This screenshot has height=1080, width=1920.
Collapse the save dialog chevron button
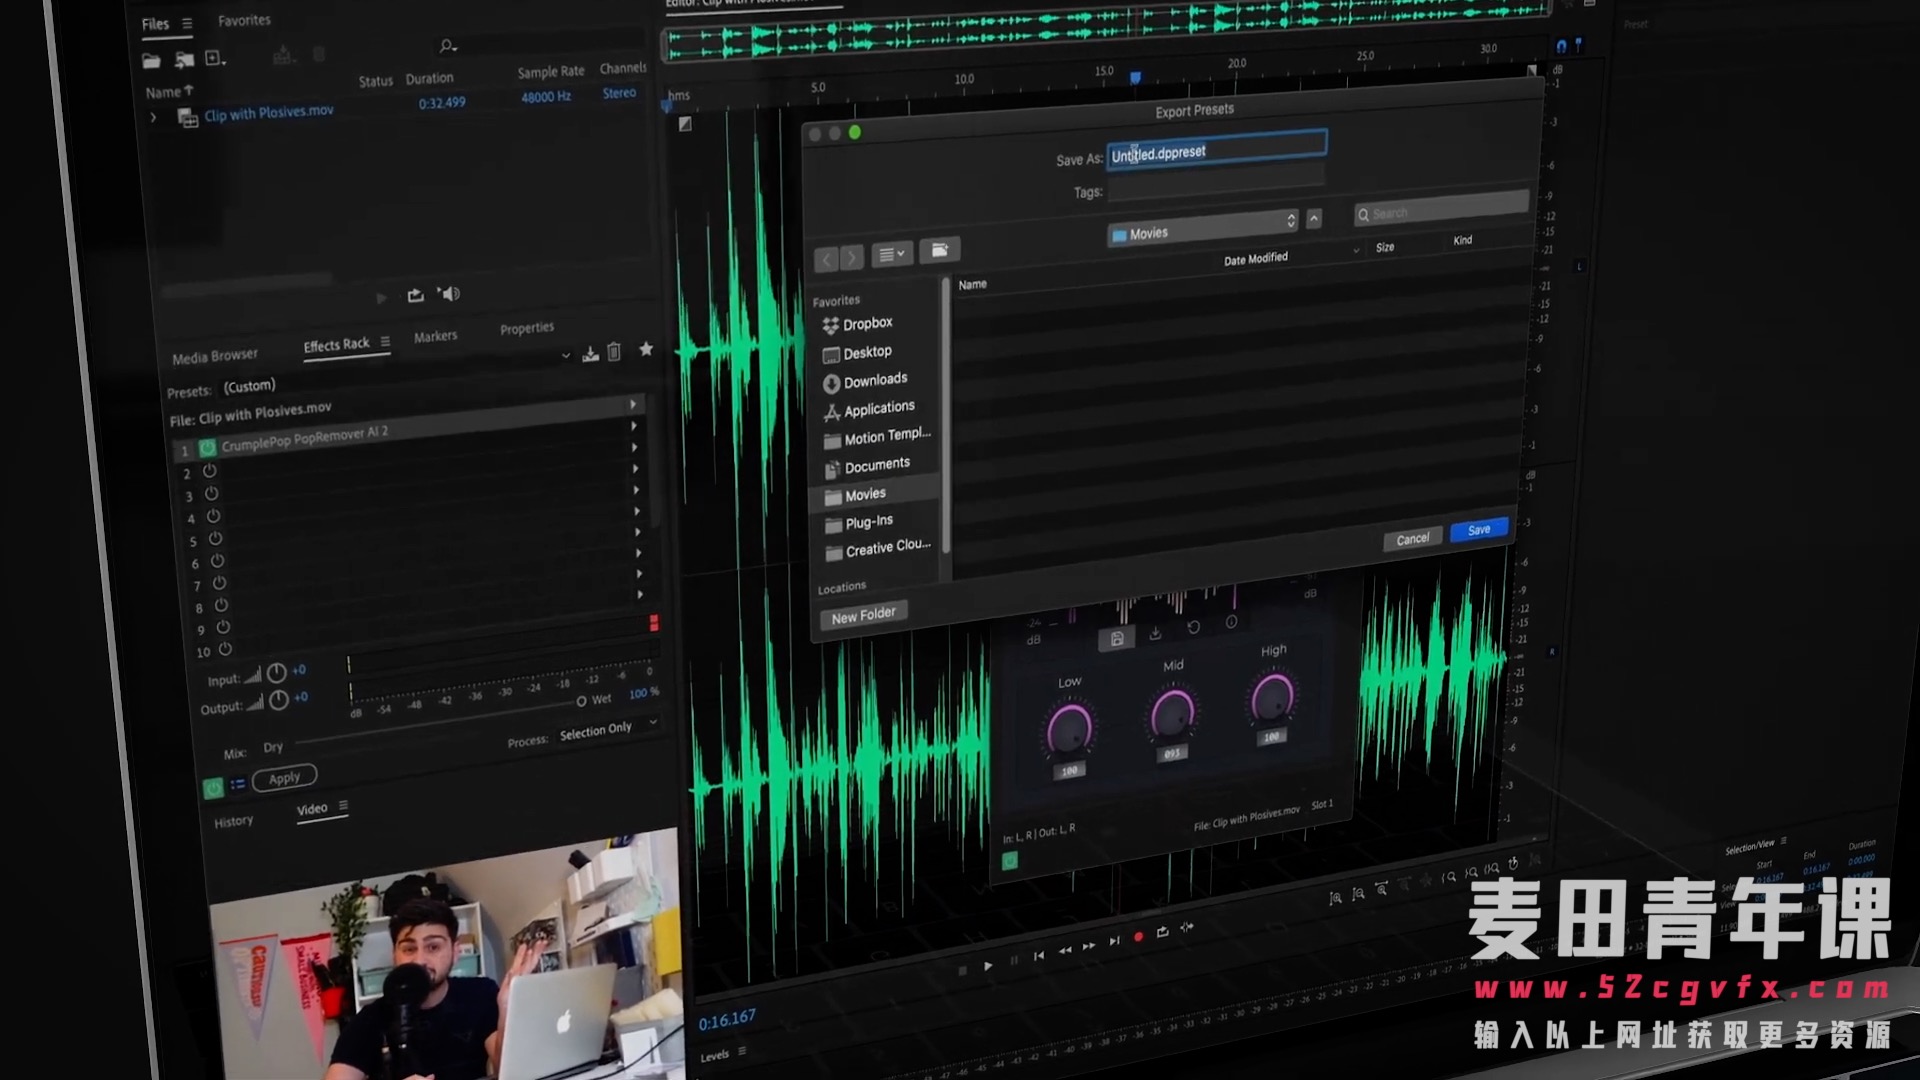coord(1314,218)
